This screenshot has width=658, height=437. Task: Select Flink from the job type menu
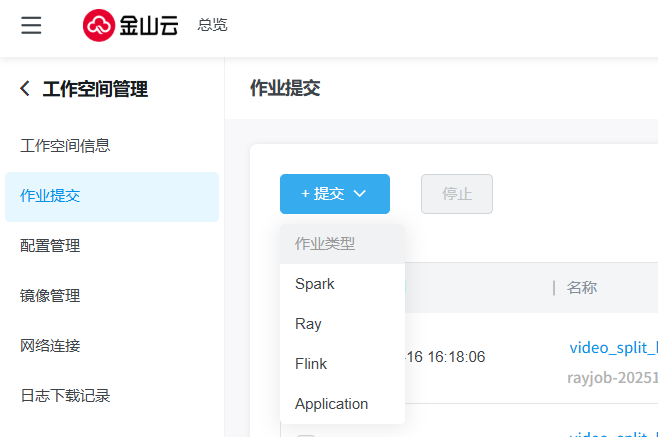311,364
